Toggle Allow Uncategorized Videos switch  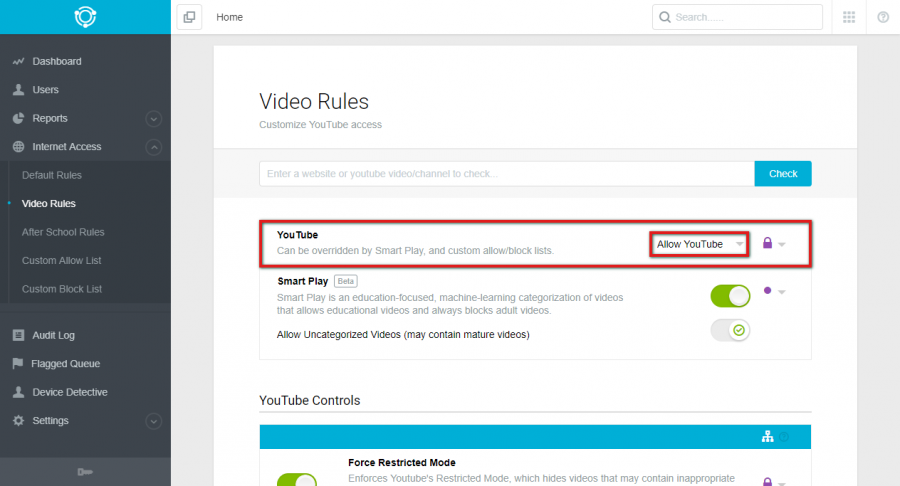[730, 330]
